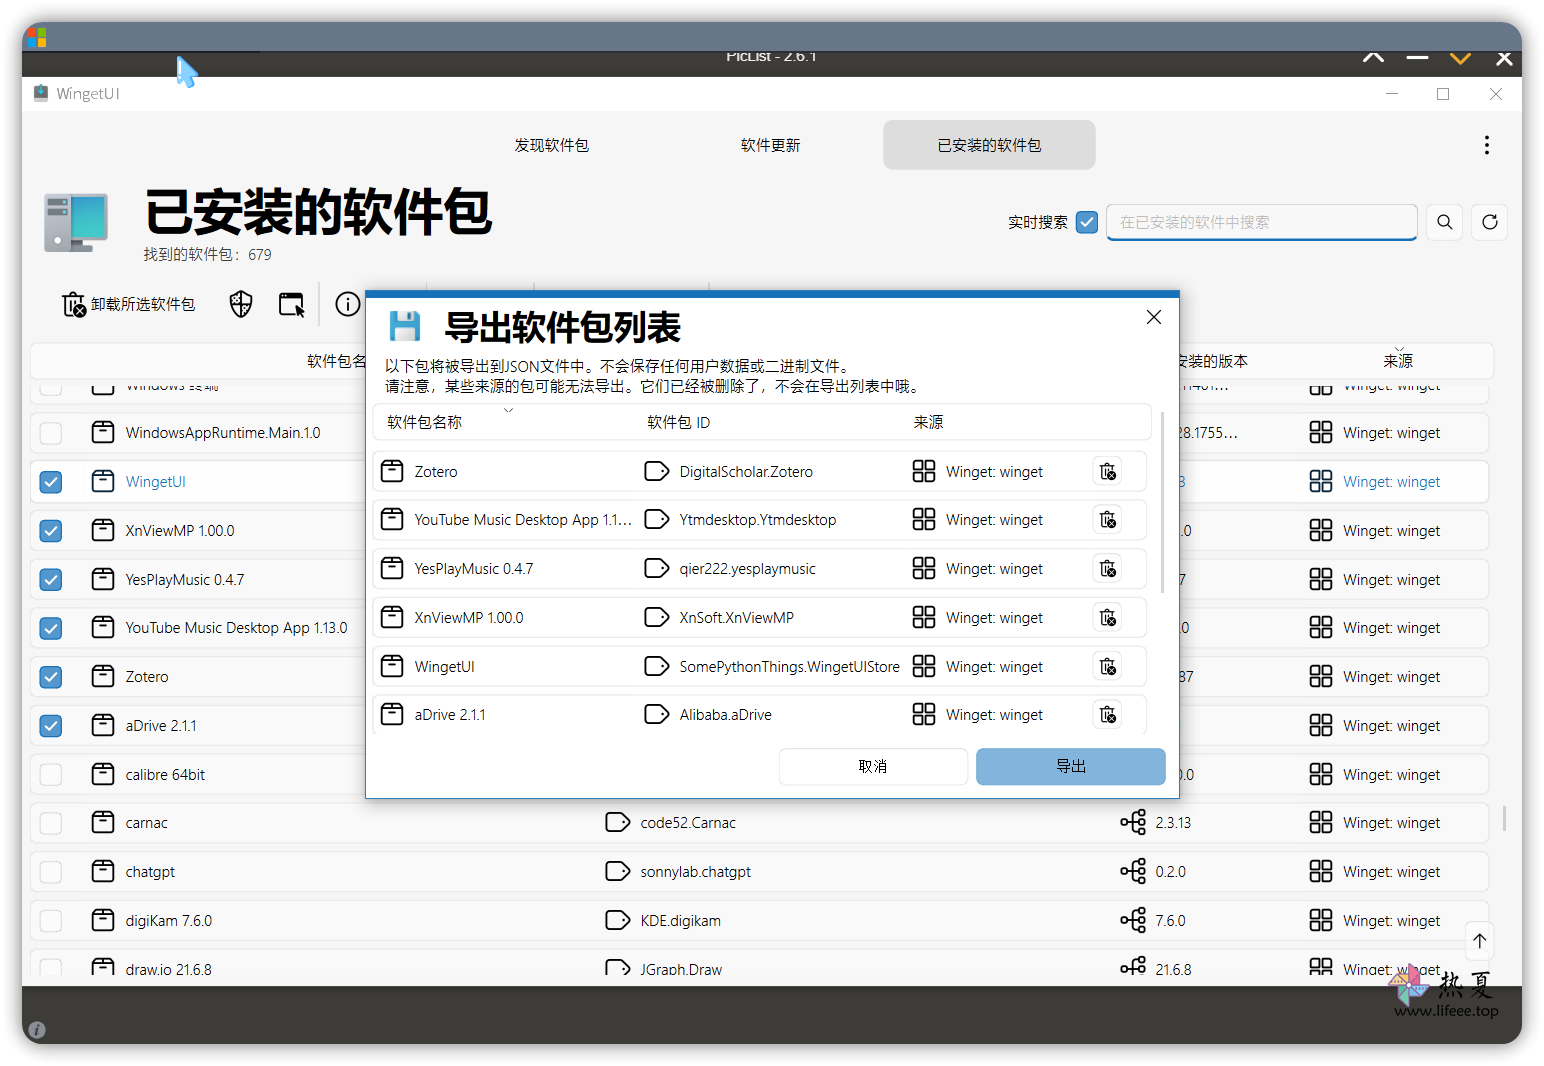Reload packages with the refresh icon

[x=1490, y=222]
